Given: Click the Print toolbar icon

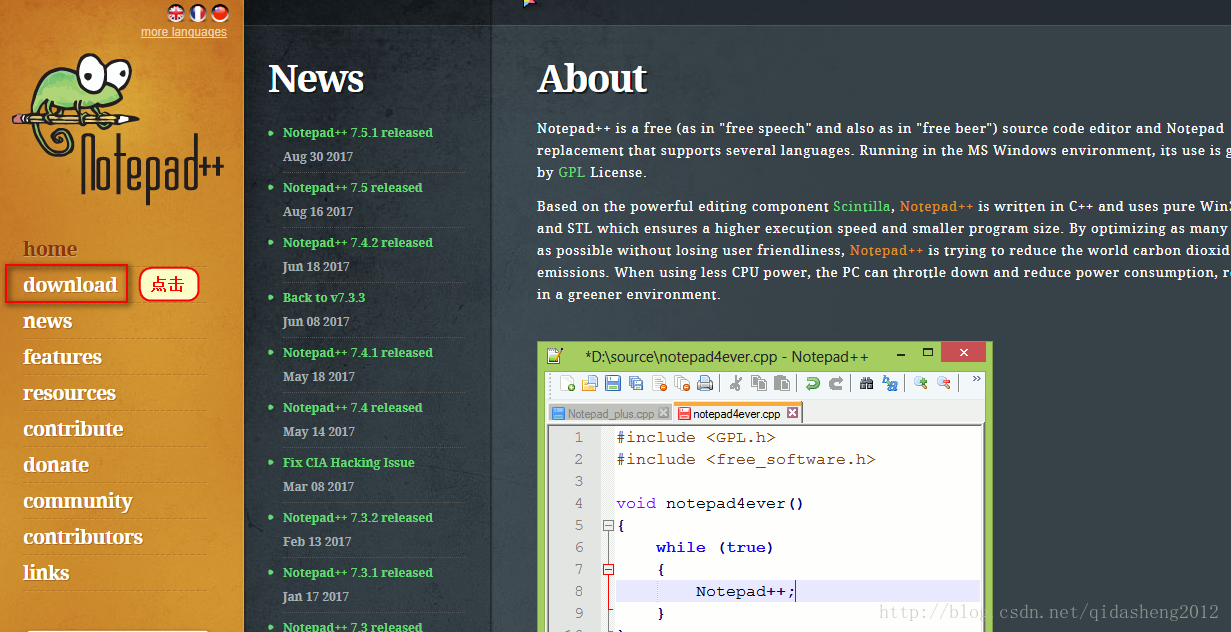Looking at the screenshot, I should (x=705, y=383).
